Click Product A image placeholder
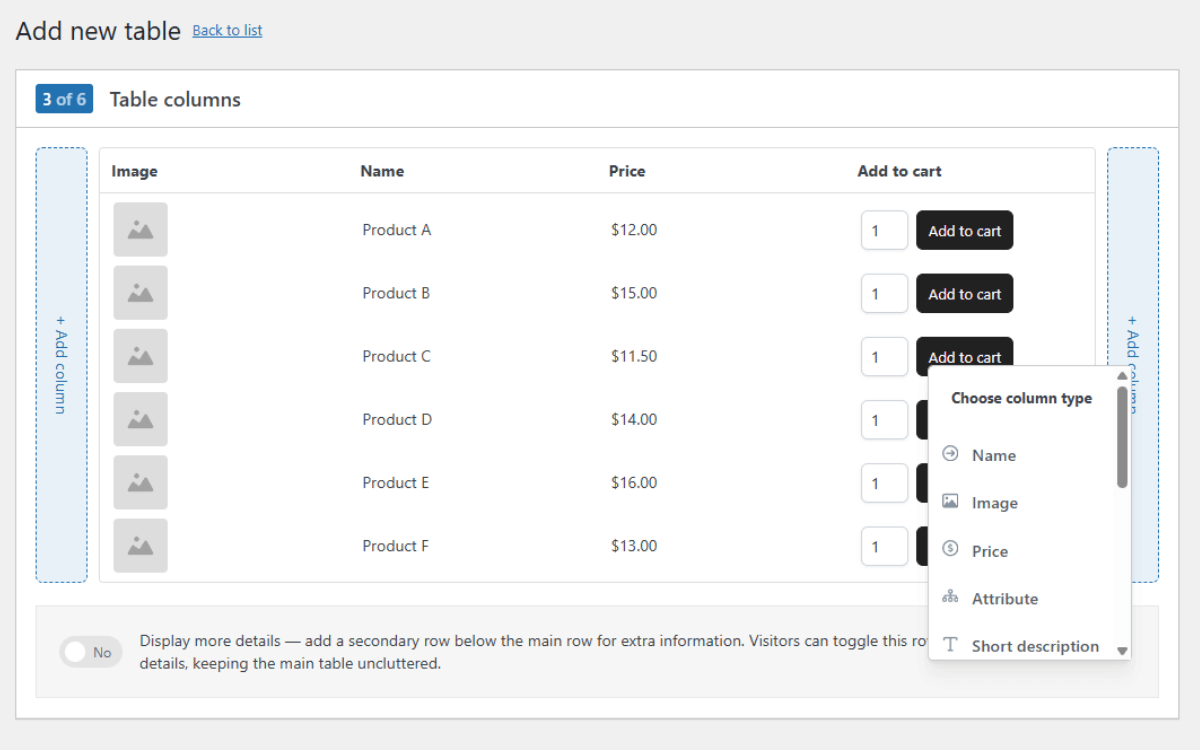 pyautogui.click(x=140, y=230)
